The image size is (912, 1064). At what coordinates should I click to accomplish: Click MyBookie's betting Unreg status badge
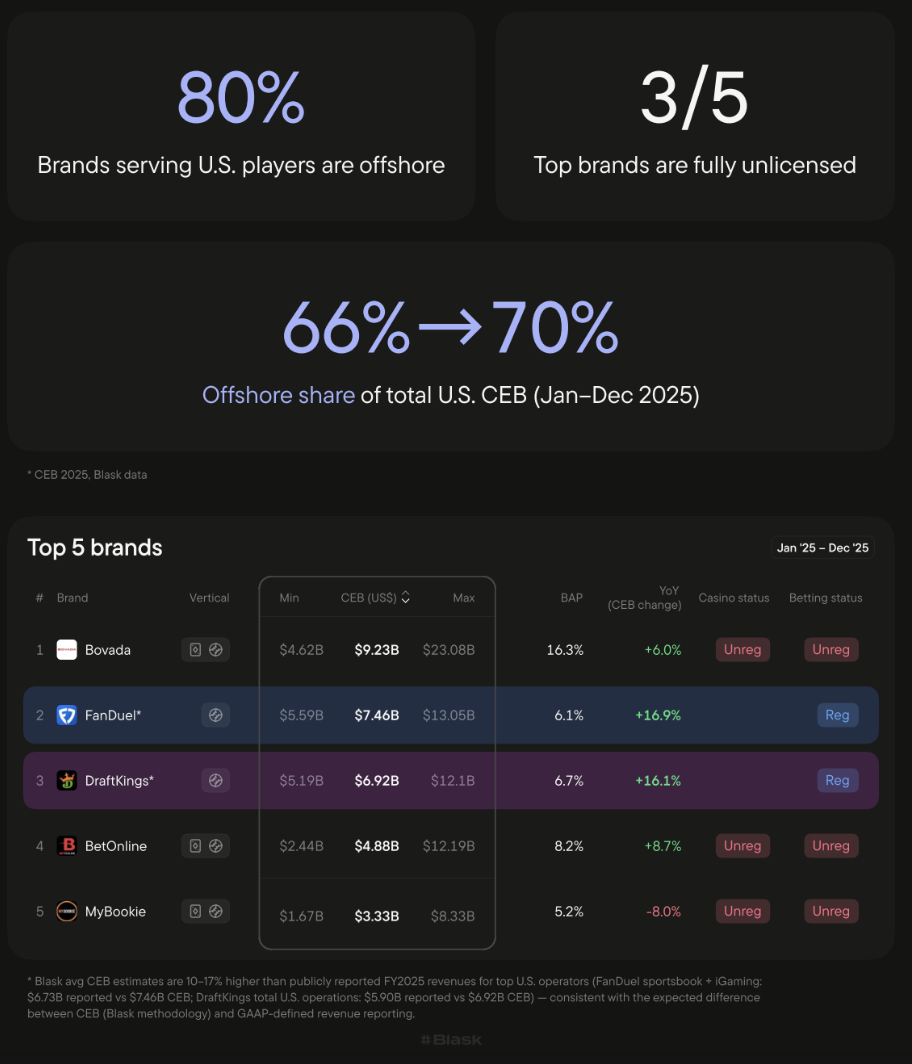coord(830,911)
